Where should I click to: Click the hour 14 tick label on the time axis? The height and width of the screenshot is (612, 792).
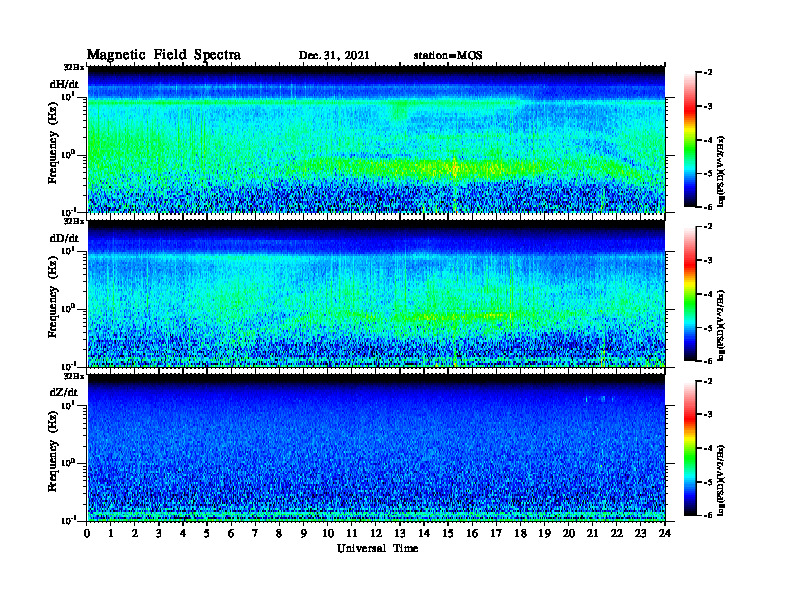point(424,534)
